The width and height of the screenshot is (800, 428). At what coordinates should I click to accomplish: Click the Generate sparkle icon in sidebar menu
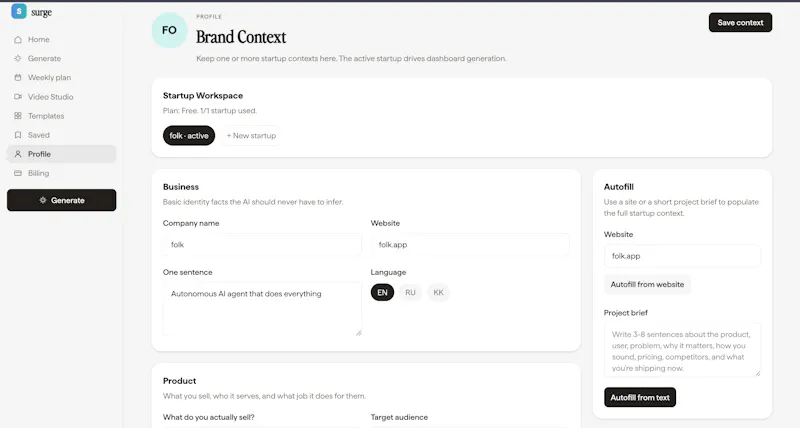18,58
